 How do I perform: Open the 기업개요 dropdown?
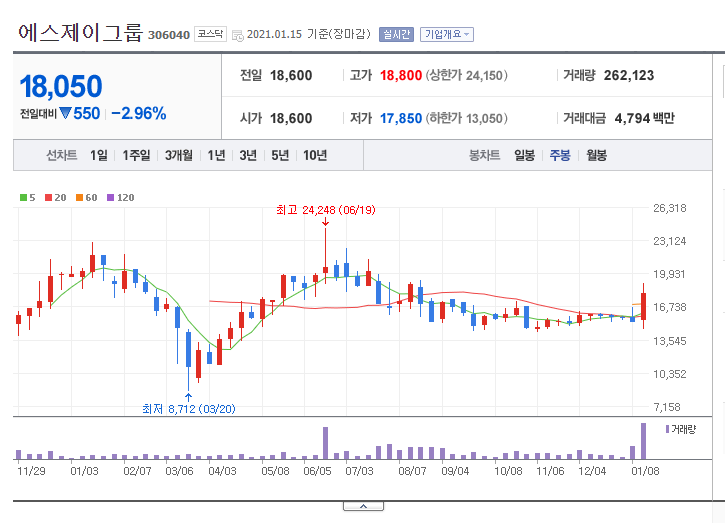(447, 34)
